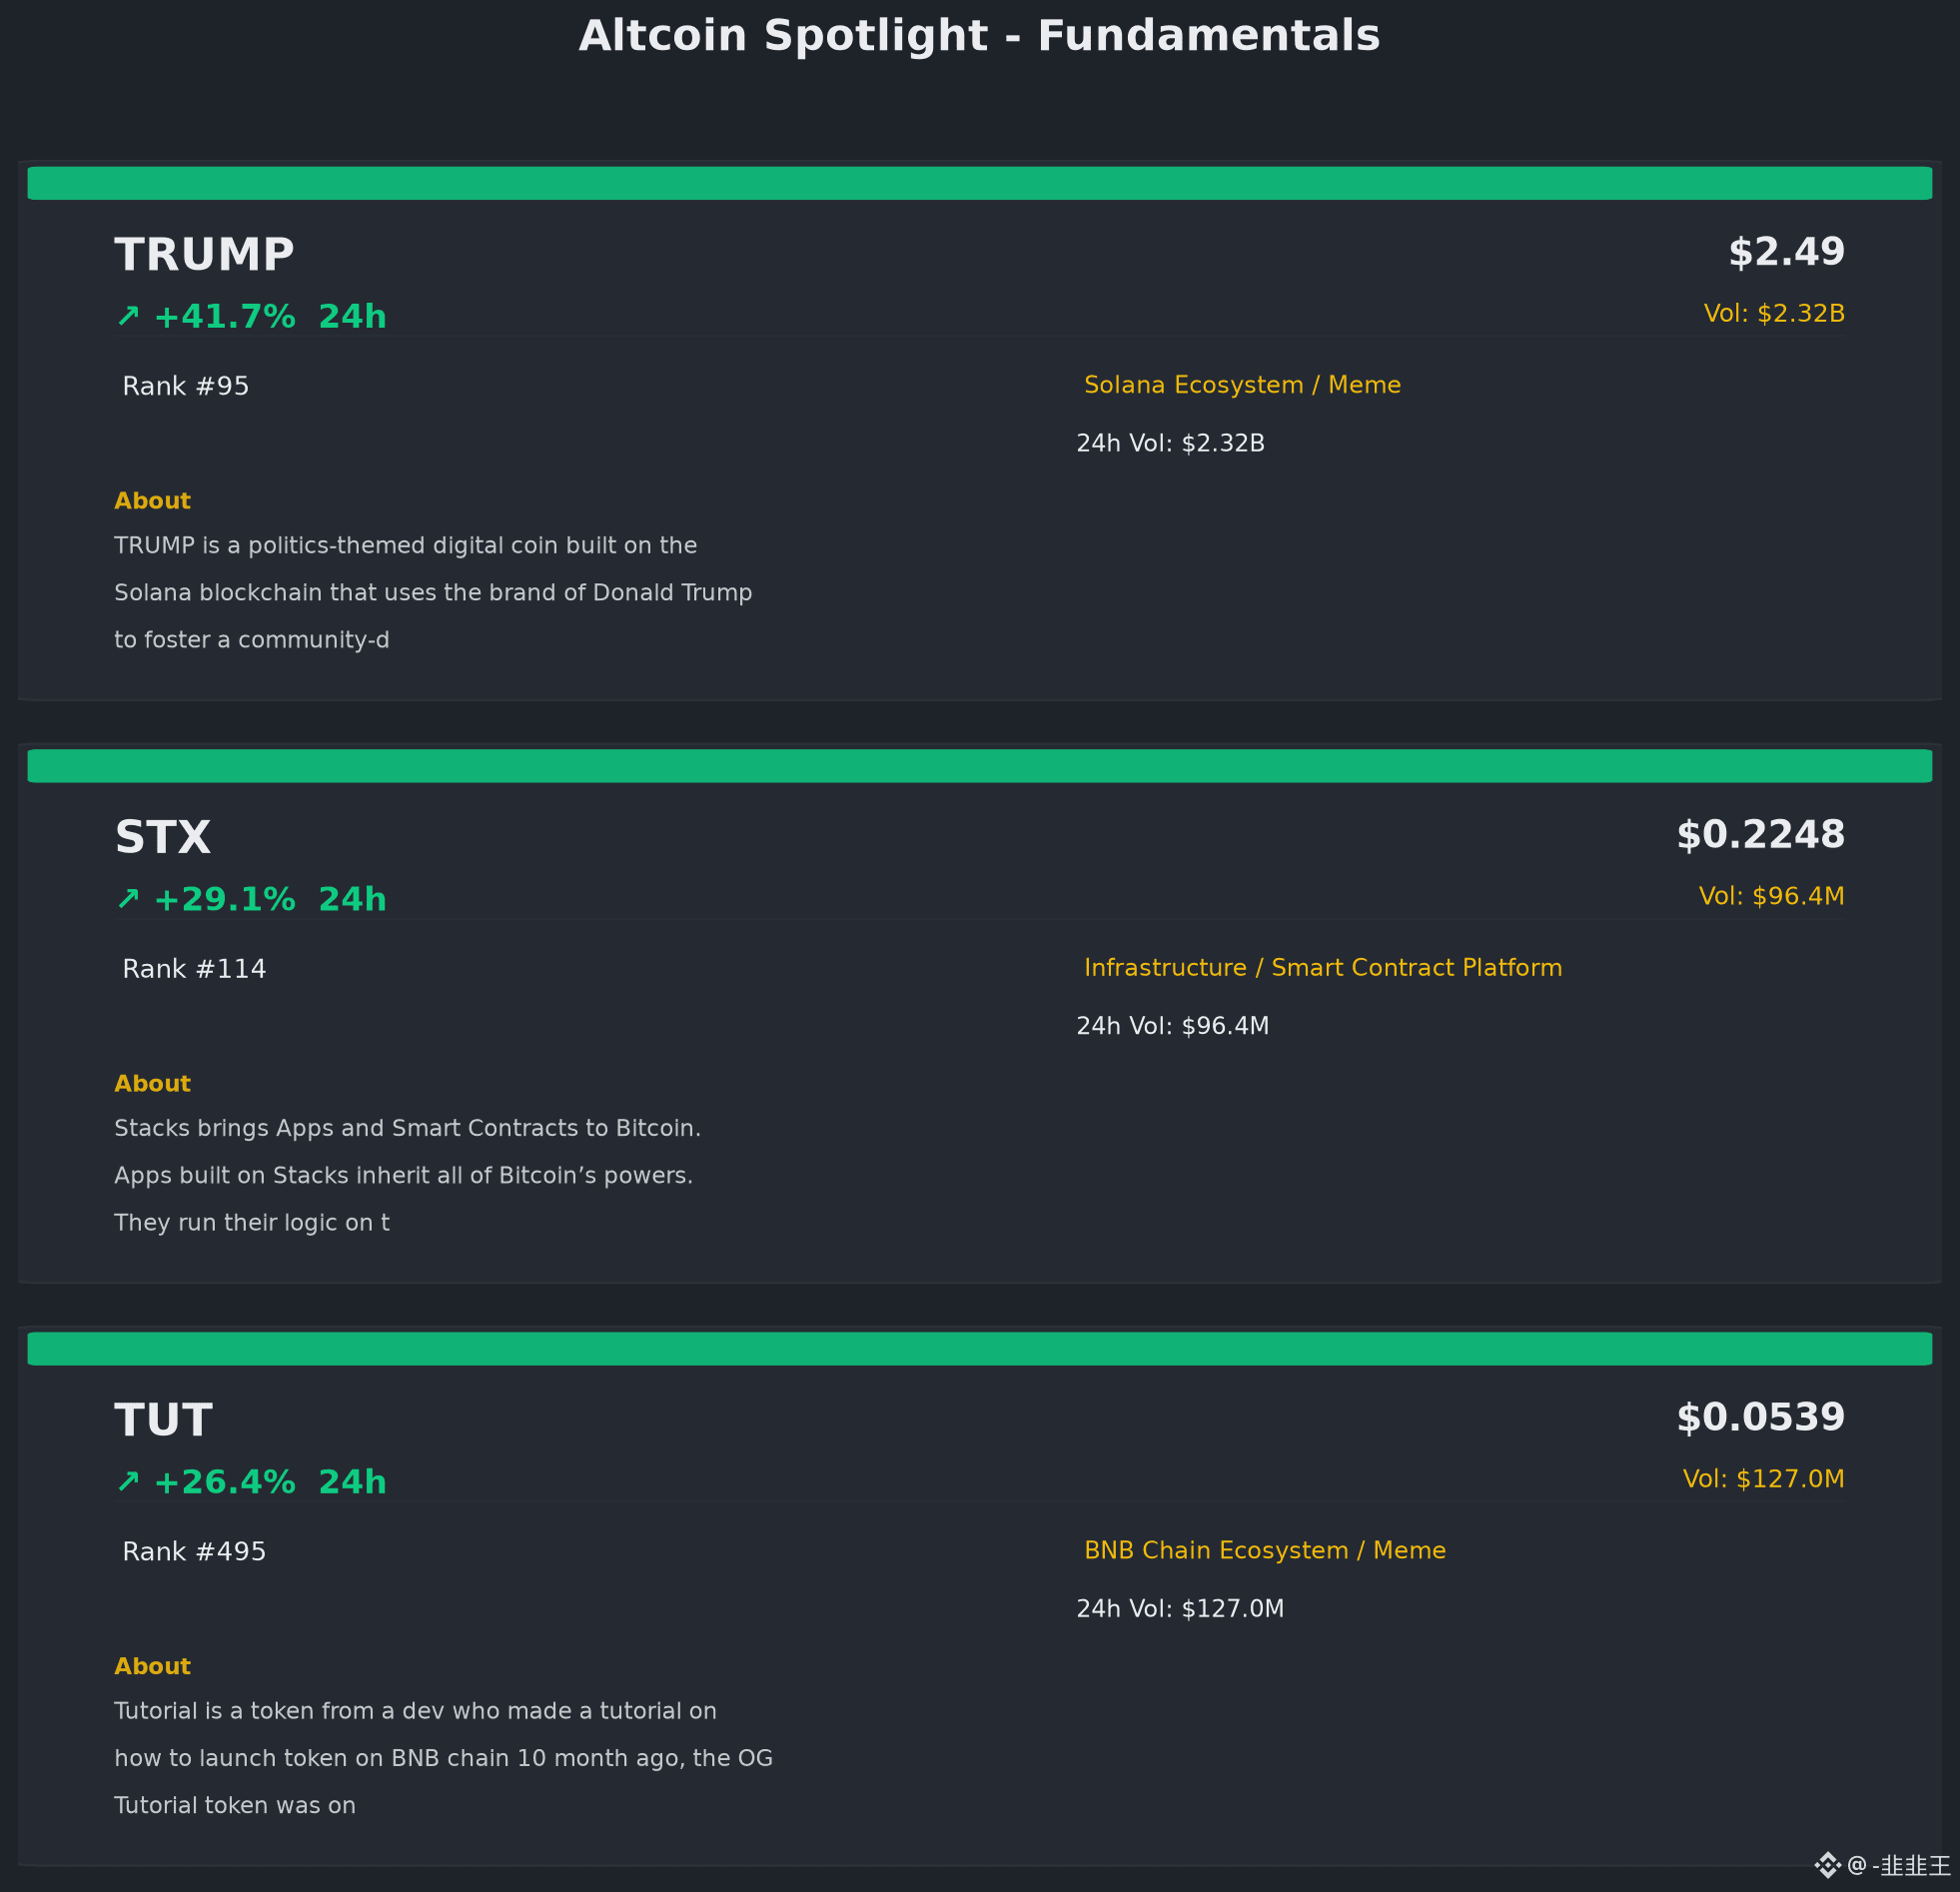Click the STX About heading
This screenshot has width=1960, height=1892.
click(152, 1084)
